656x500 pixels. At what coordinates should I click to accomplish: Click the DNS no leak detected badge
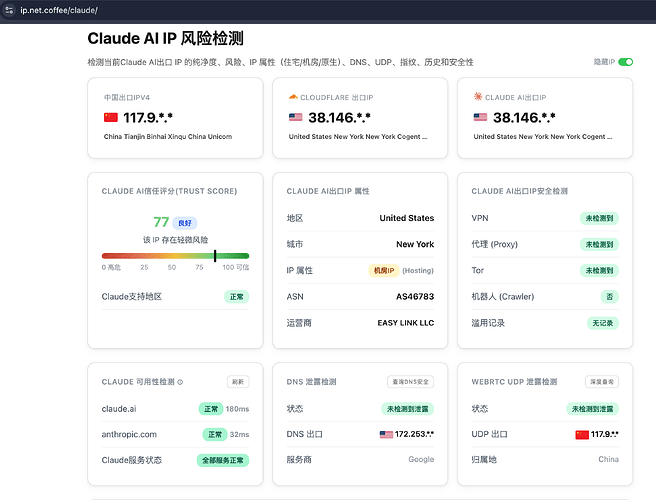[x=407, y=409]
